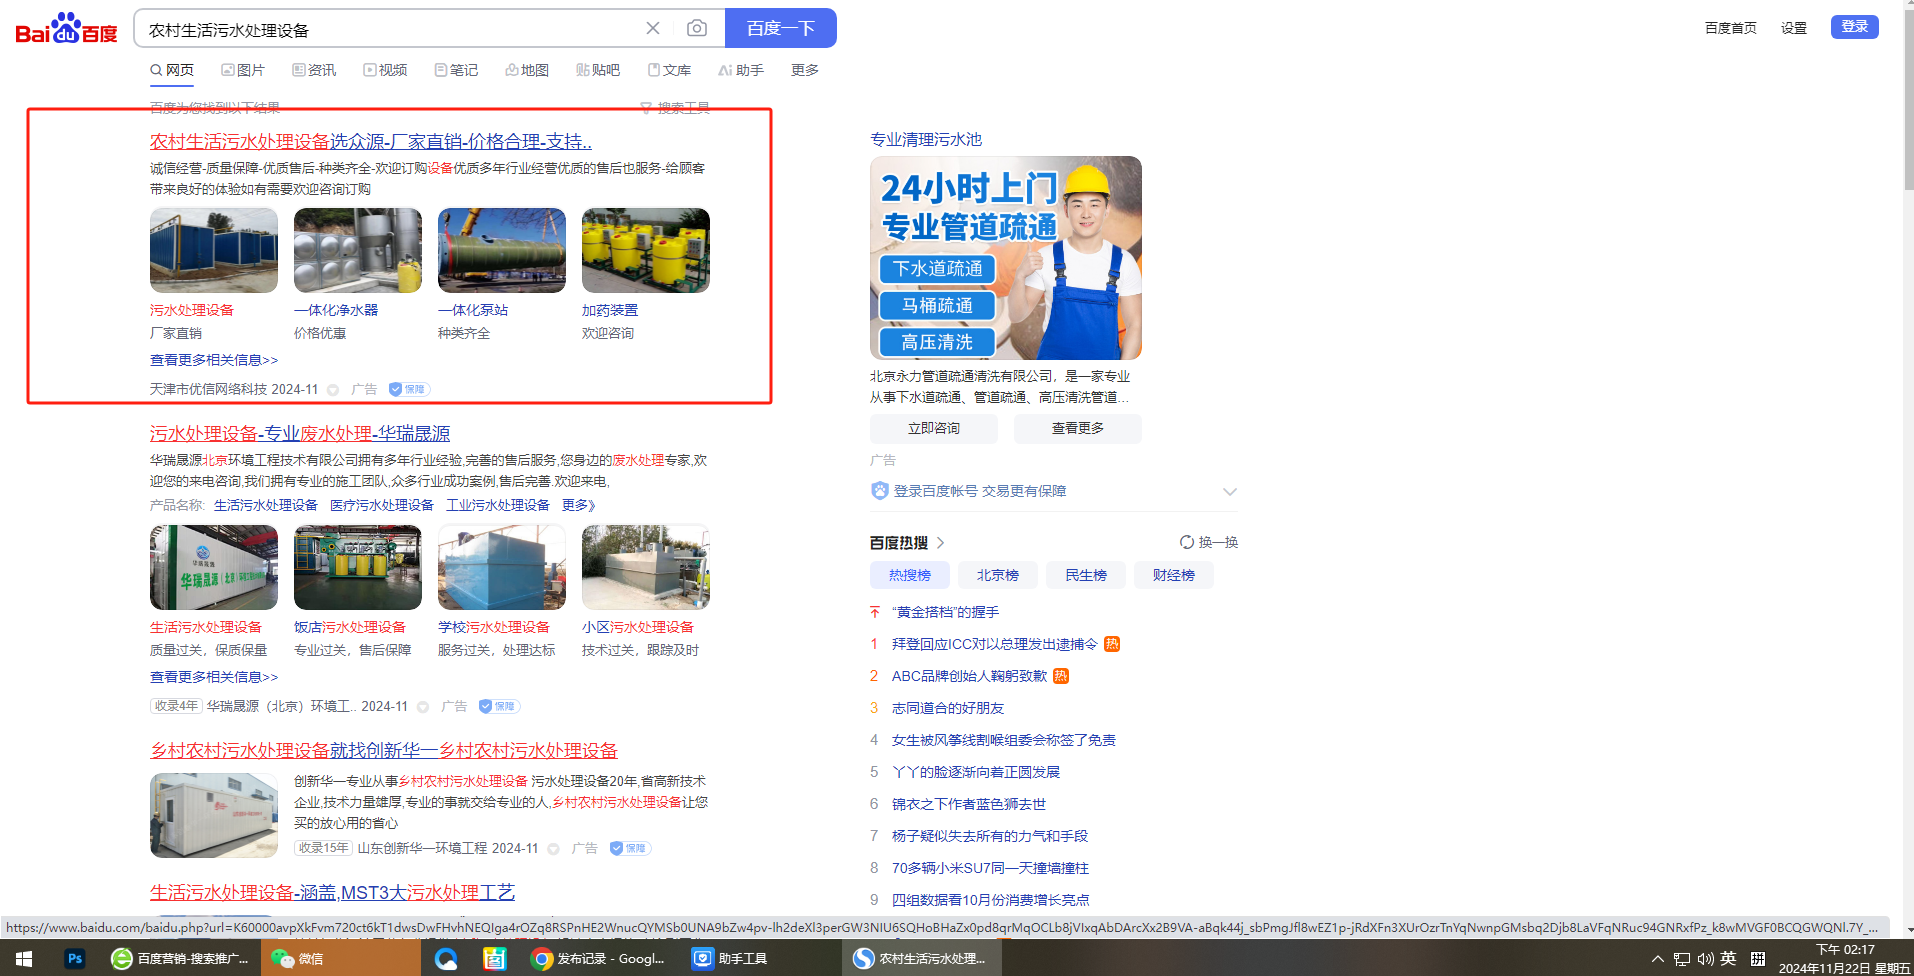The image size is (1914, 976).
Task: Click the 立即咨询 button
Action: [x=933, y=428]
